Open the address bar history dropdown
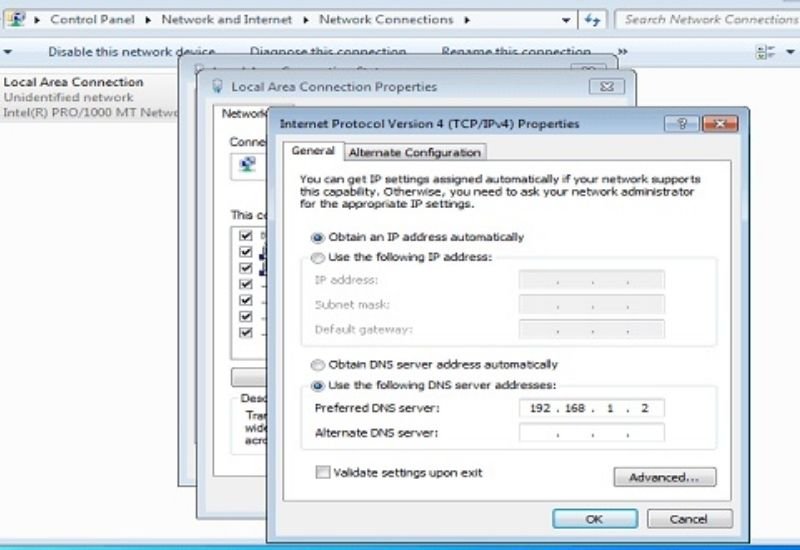Screen dimensions: 800x550 point(566,20)
